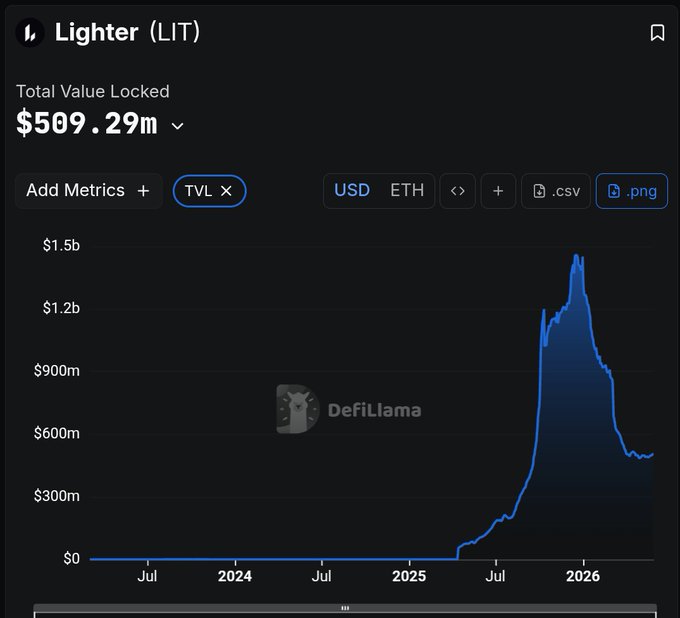Click the 2025 x-axis label
Viewport: 680px width, 618px height.
(409, 576)
